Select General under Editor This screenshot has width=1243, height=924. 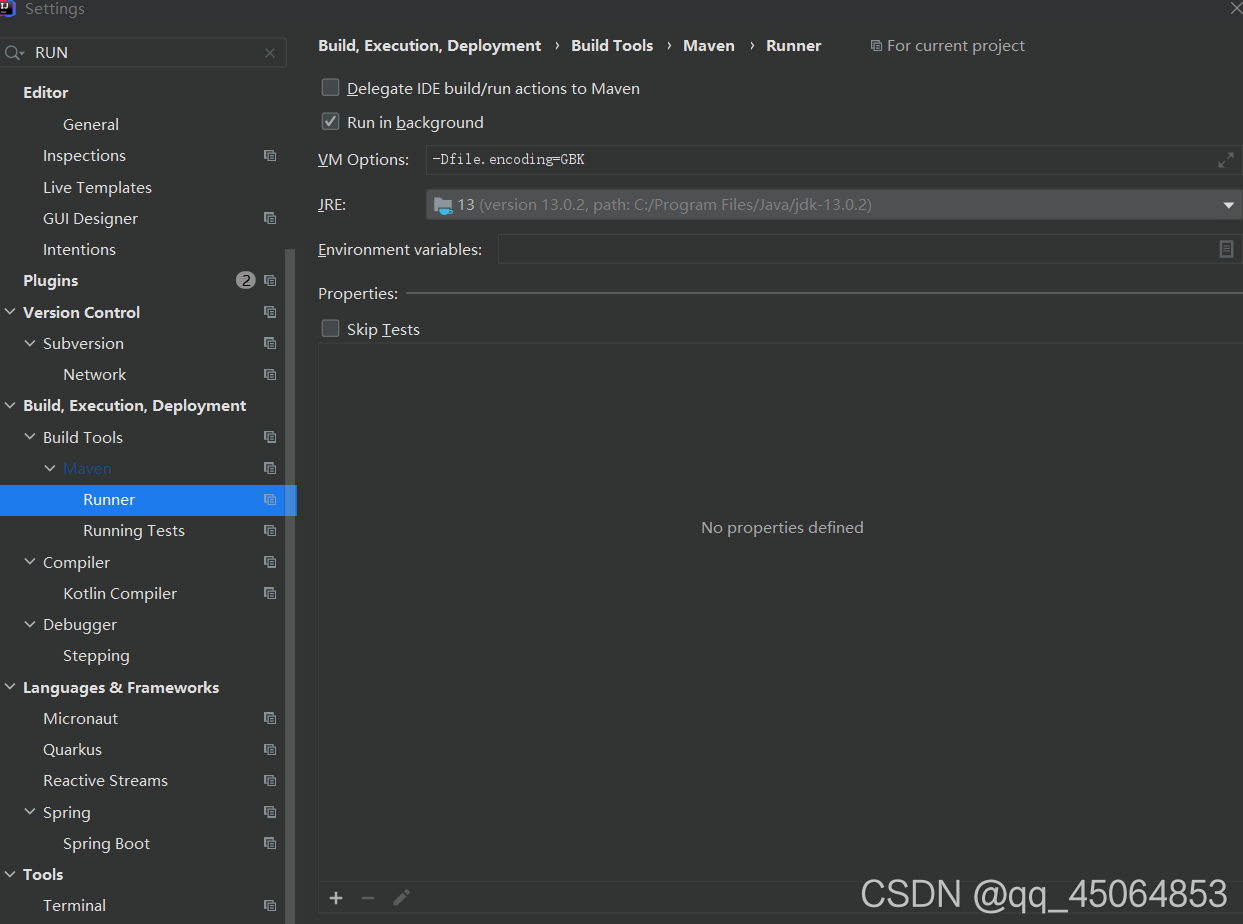click(x=91, y=125)
